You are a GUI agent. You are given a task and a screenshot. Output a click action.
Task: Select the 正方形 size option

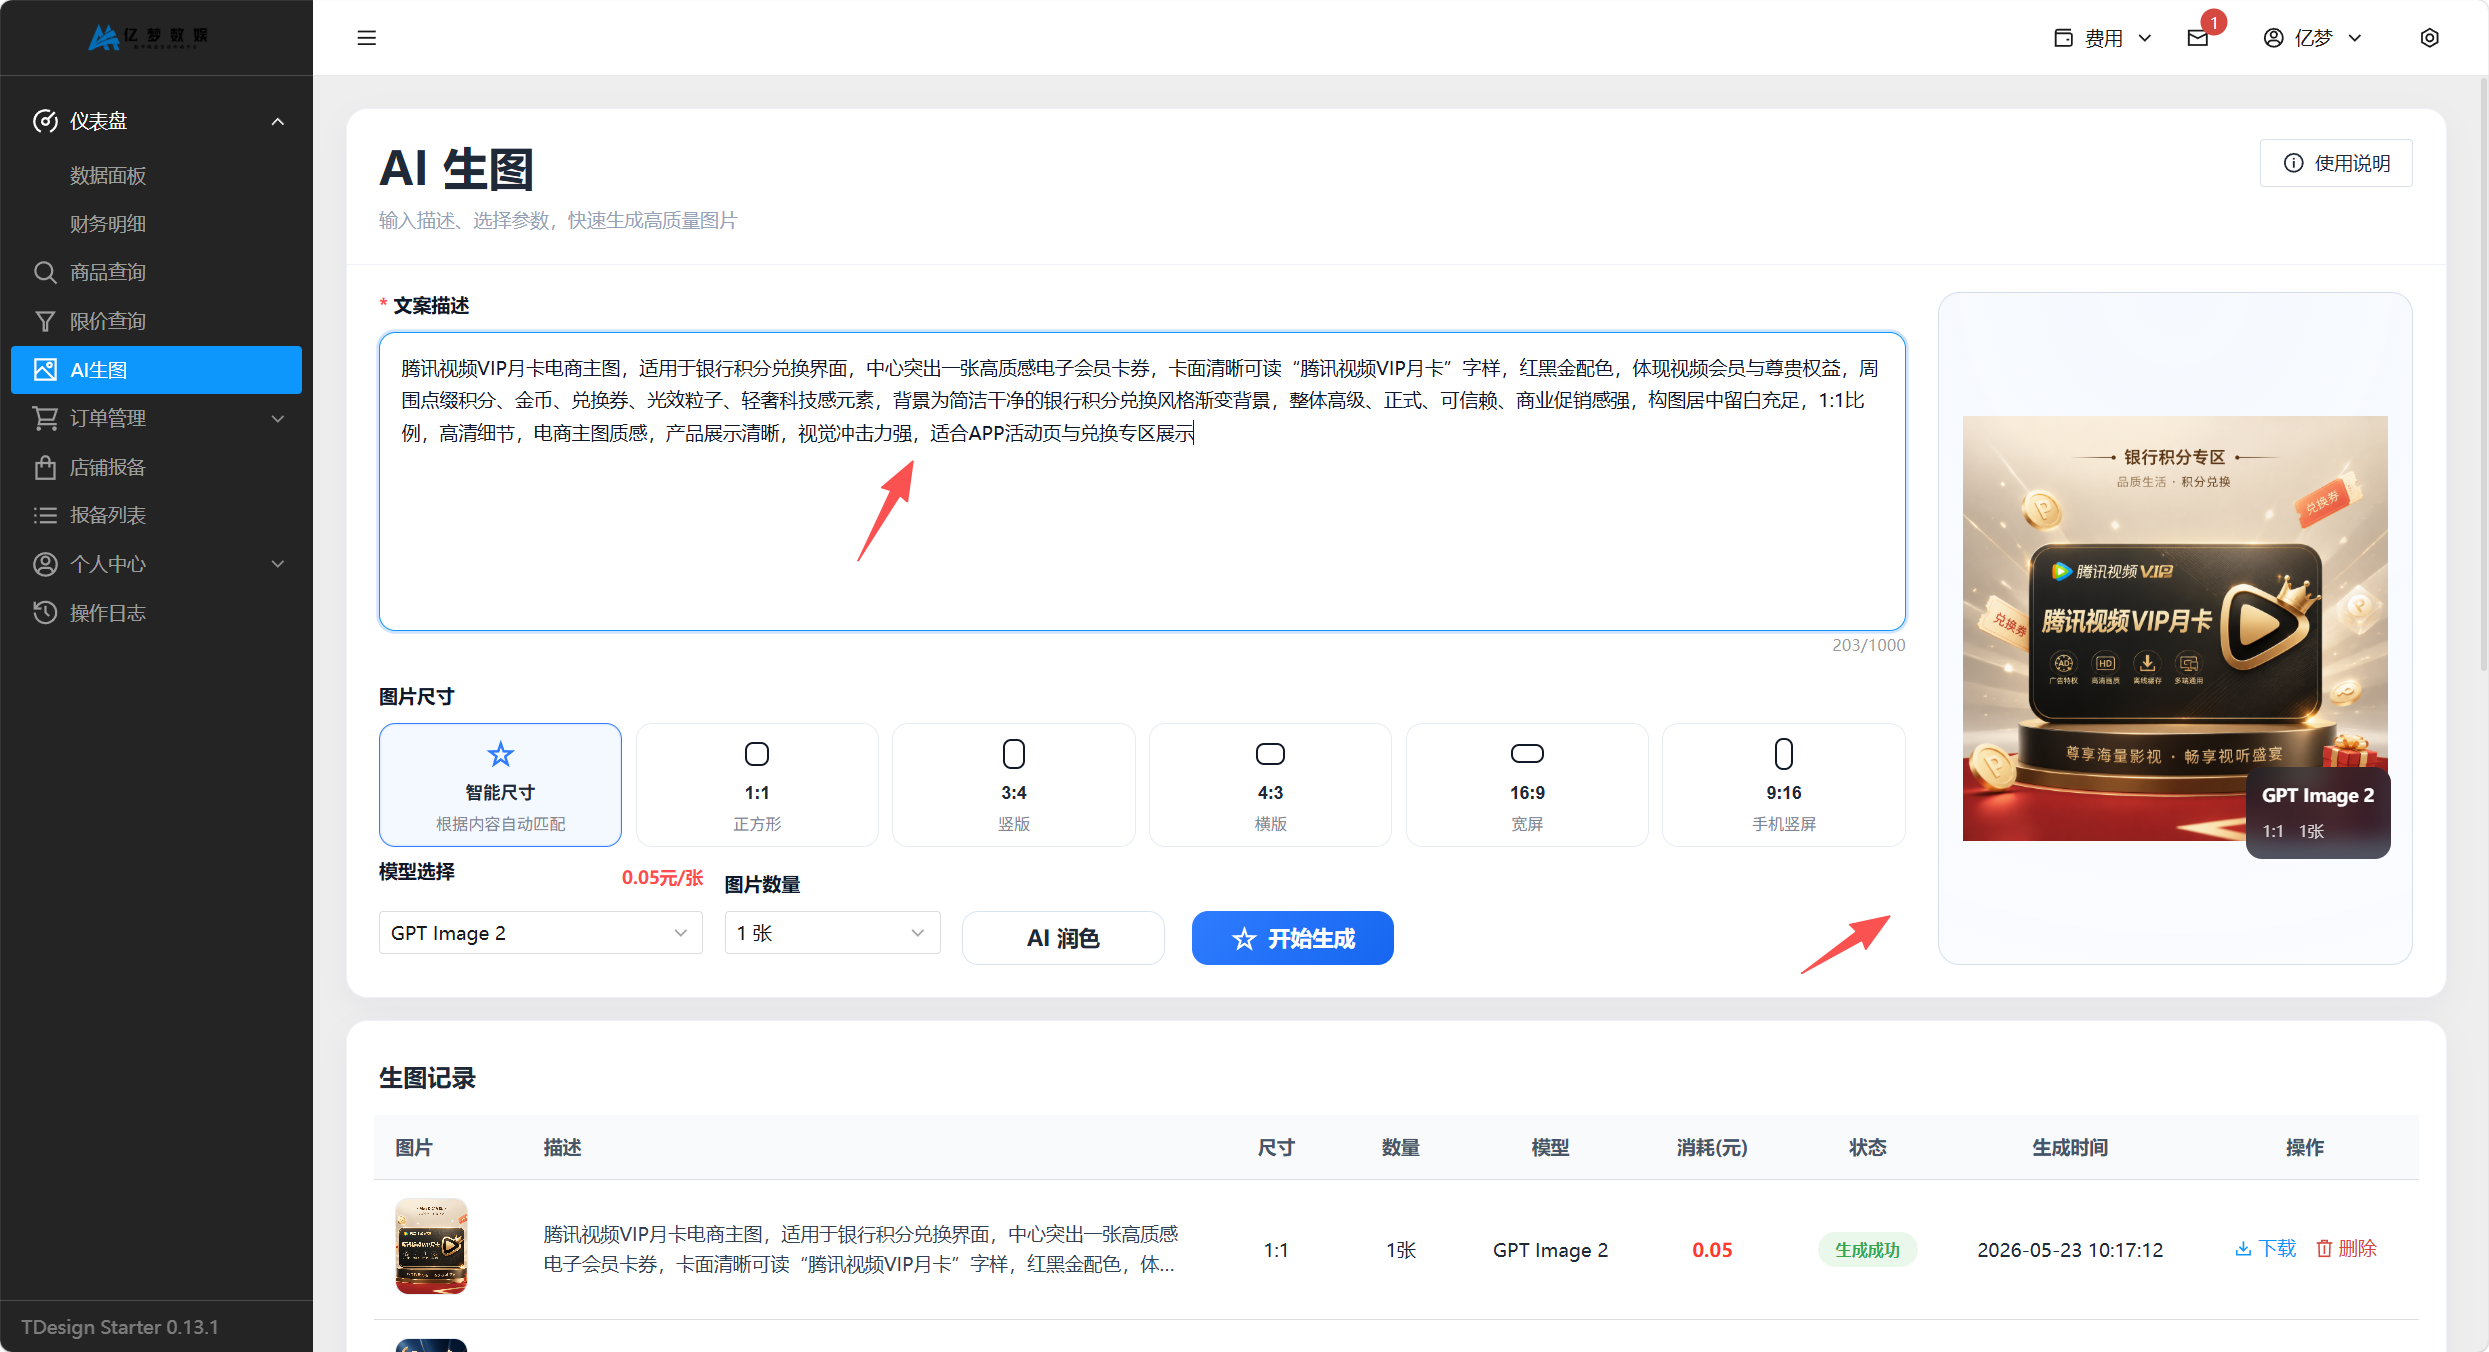(757, 785)
